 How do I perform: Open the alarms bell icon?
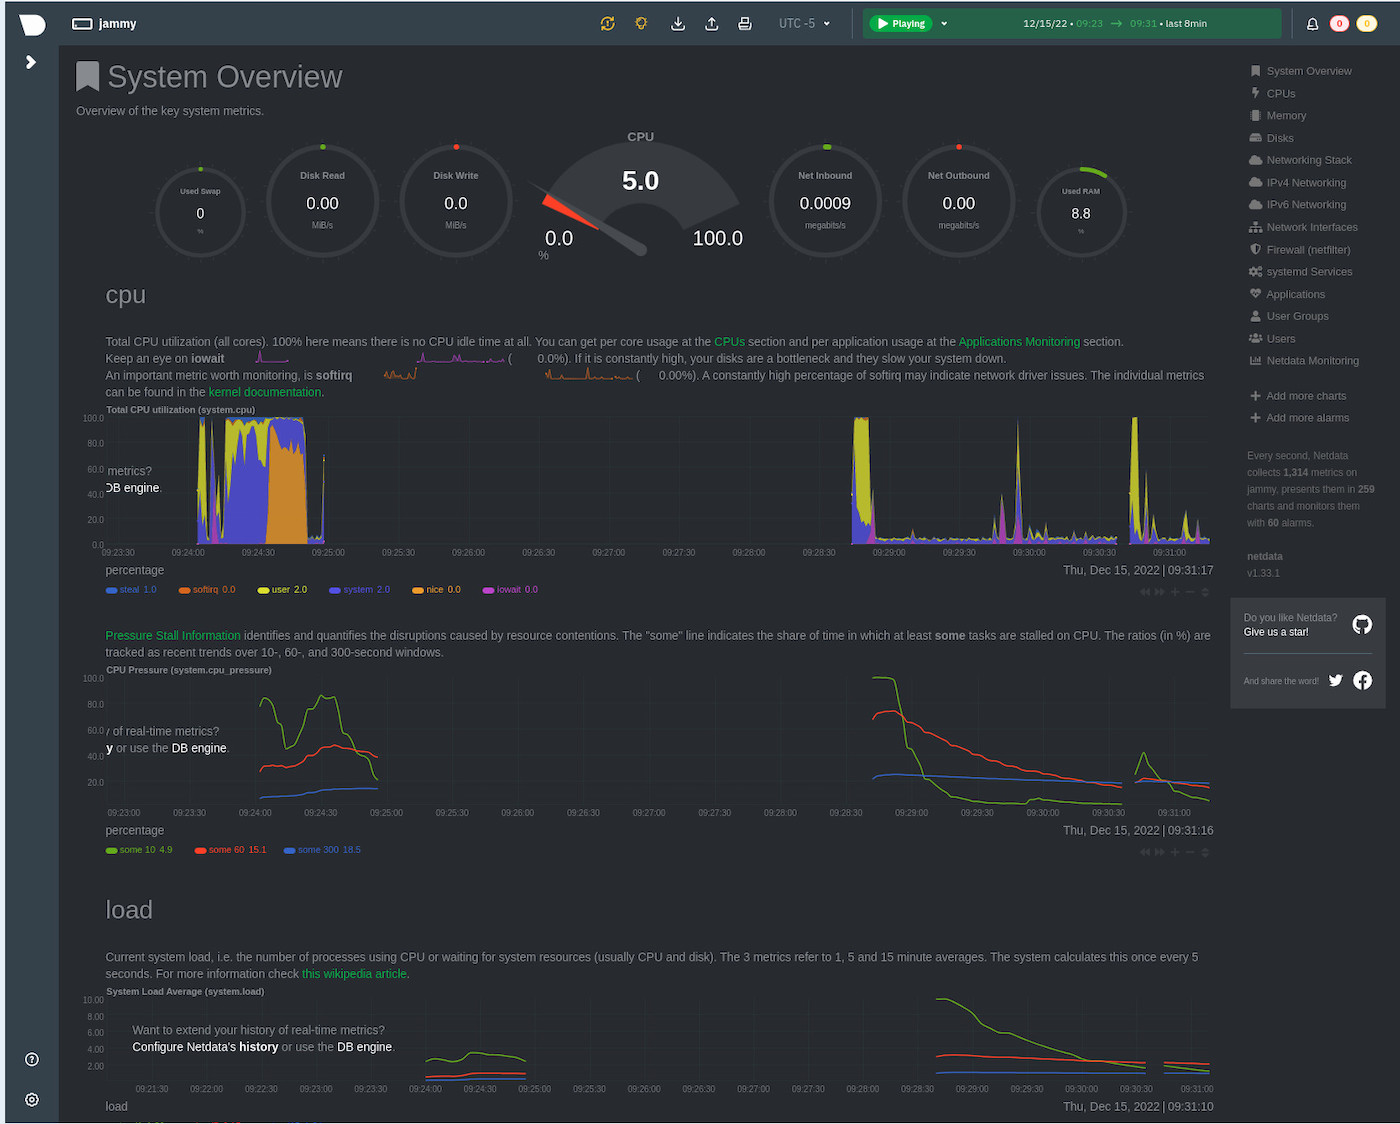(x=1312, y=23)
